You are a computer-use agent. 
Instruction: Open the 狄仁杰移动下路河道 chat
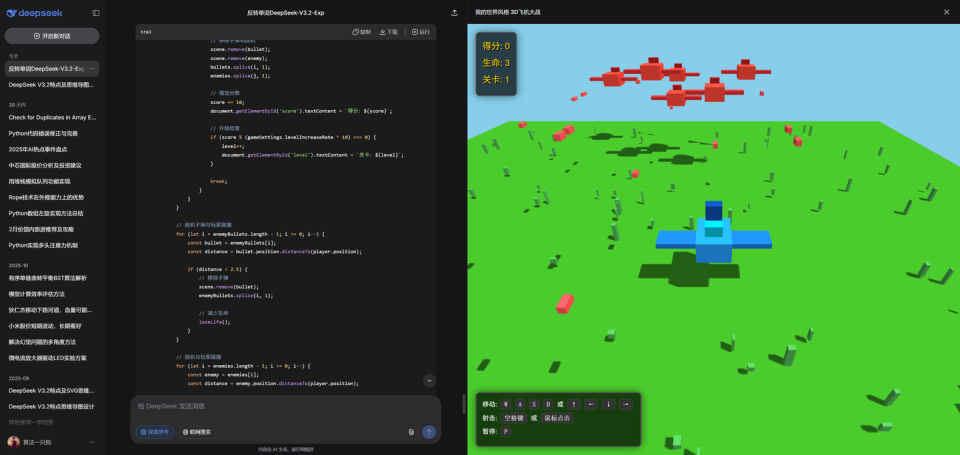[x=52, y=310]
